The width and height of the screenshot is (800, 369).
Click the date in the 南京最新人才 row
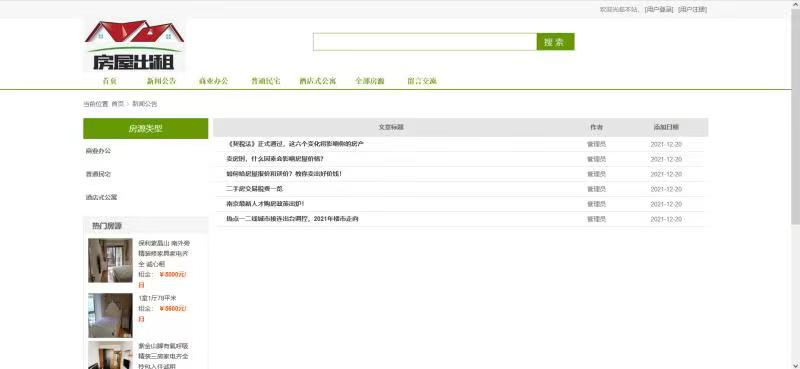click(x=666, y=204)
